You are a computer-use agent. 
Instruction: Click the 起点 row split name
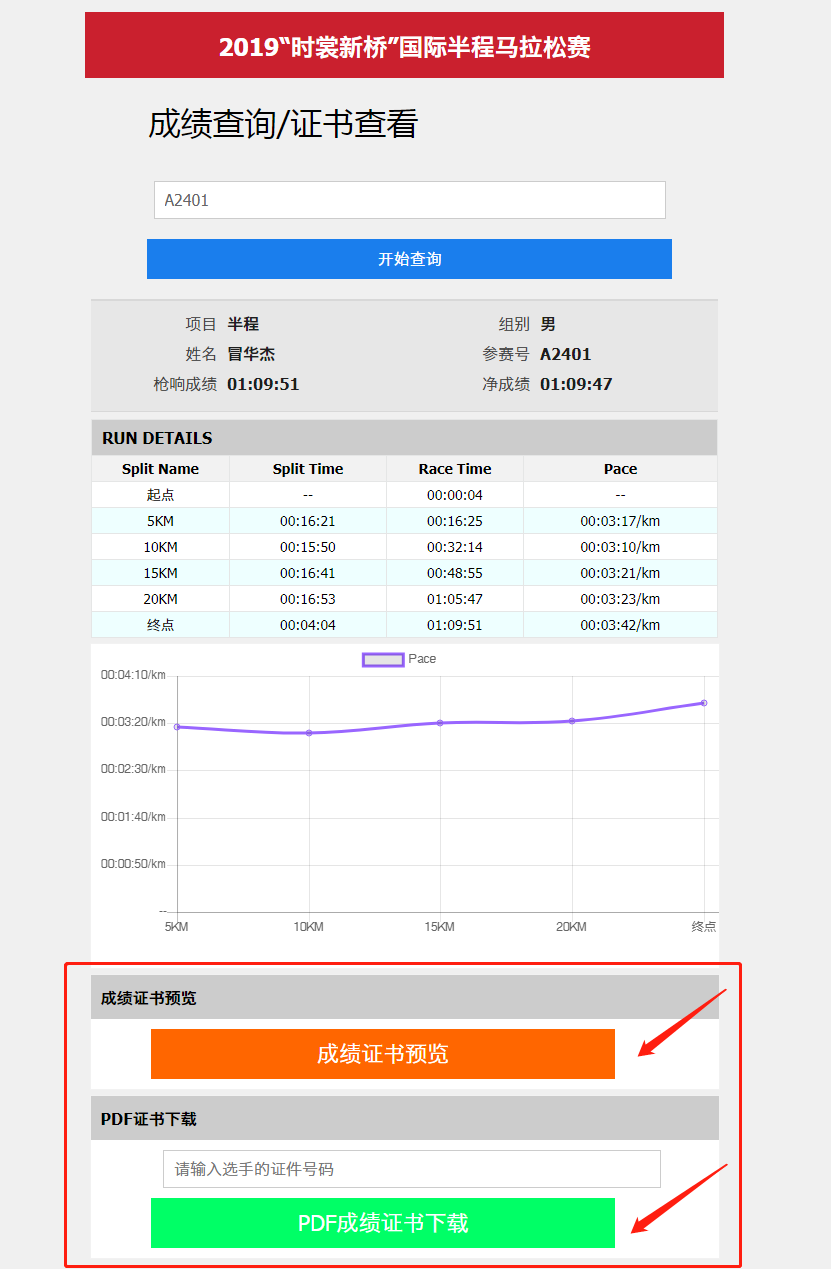coord(160,495)
